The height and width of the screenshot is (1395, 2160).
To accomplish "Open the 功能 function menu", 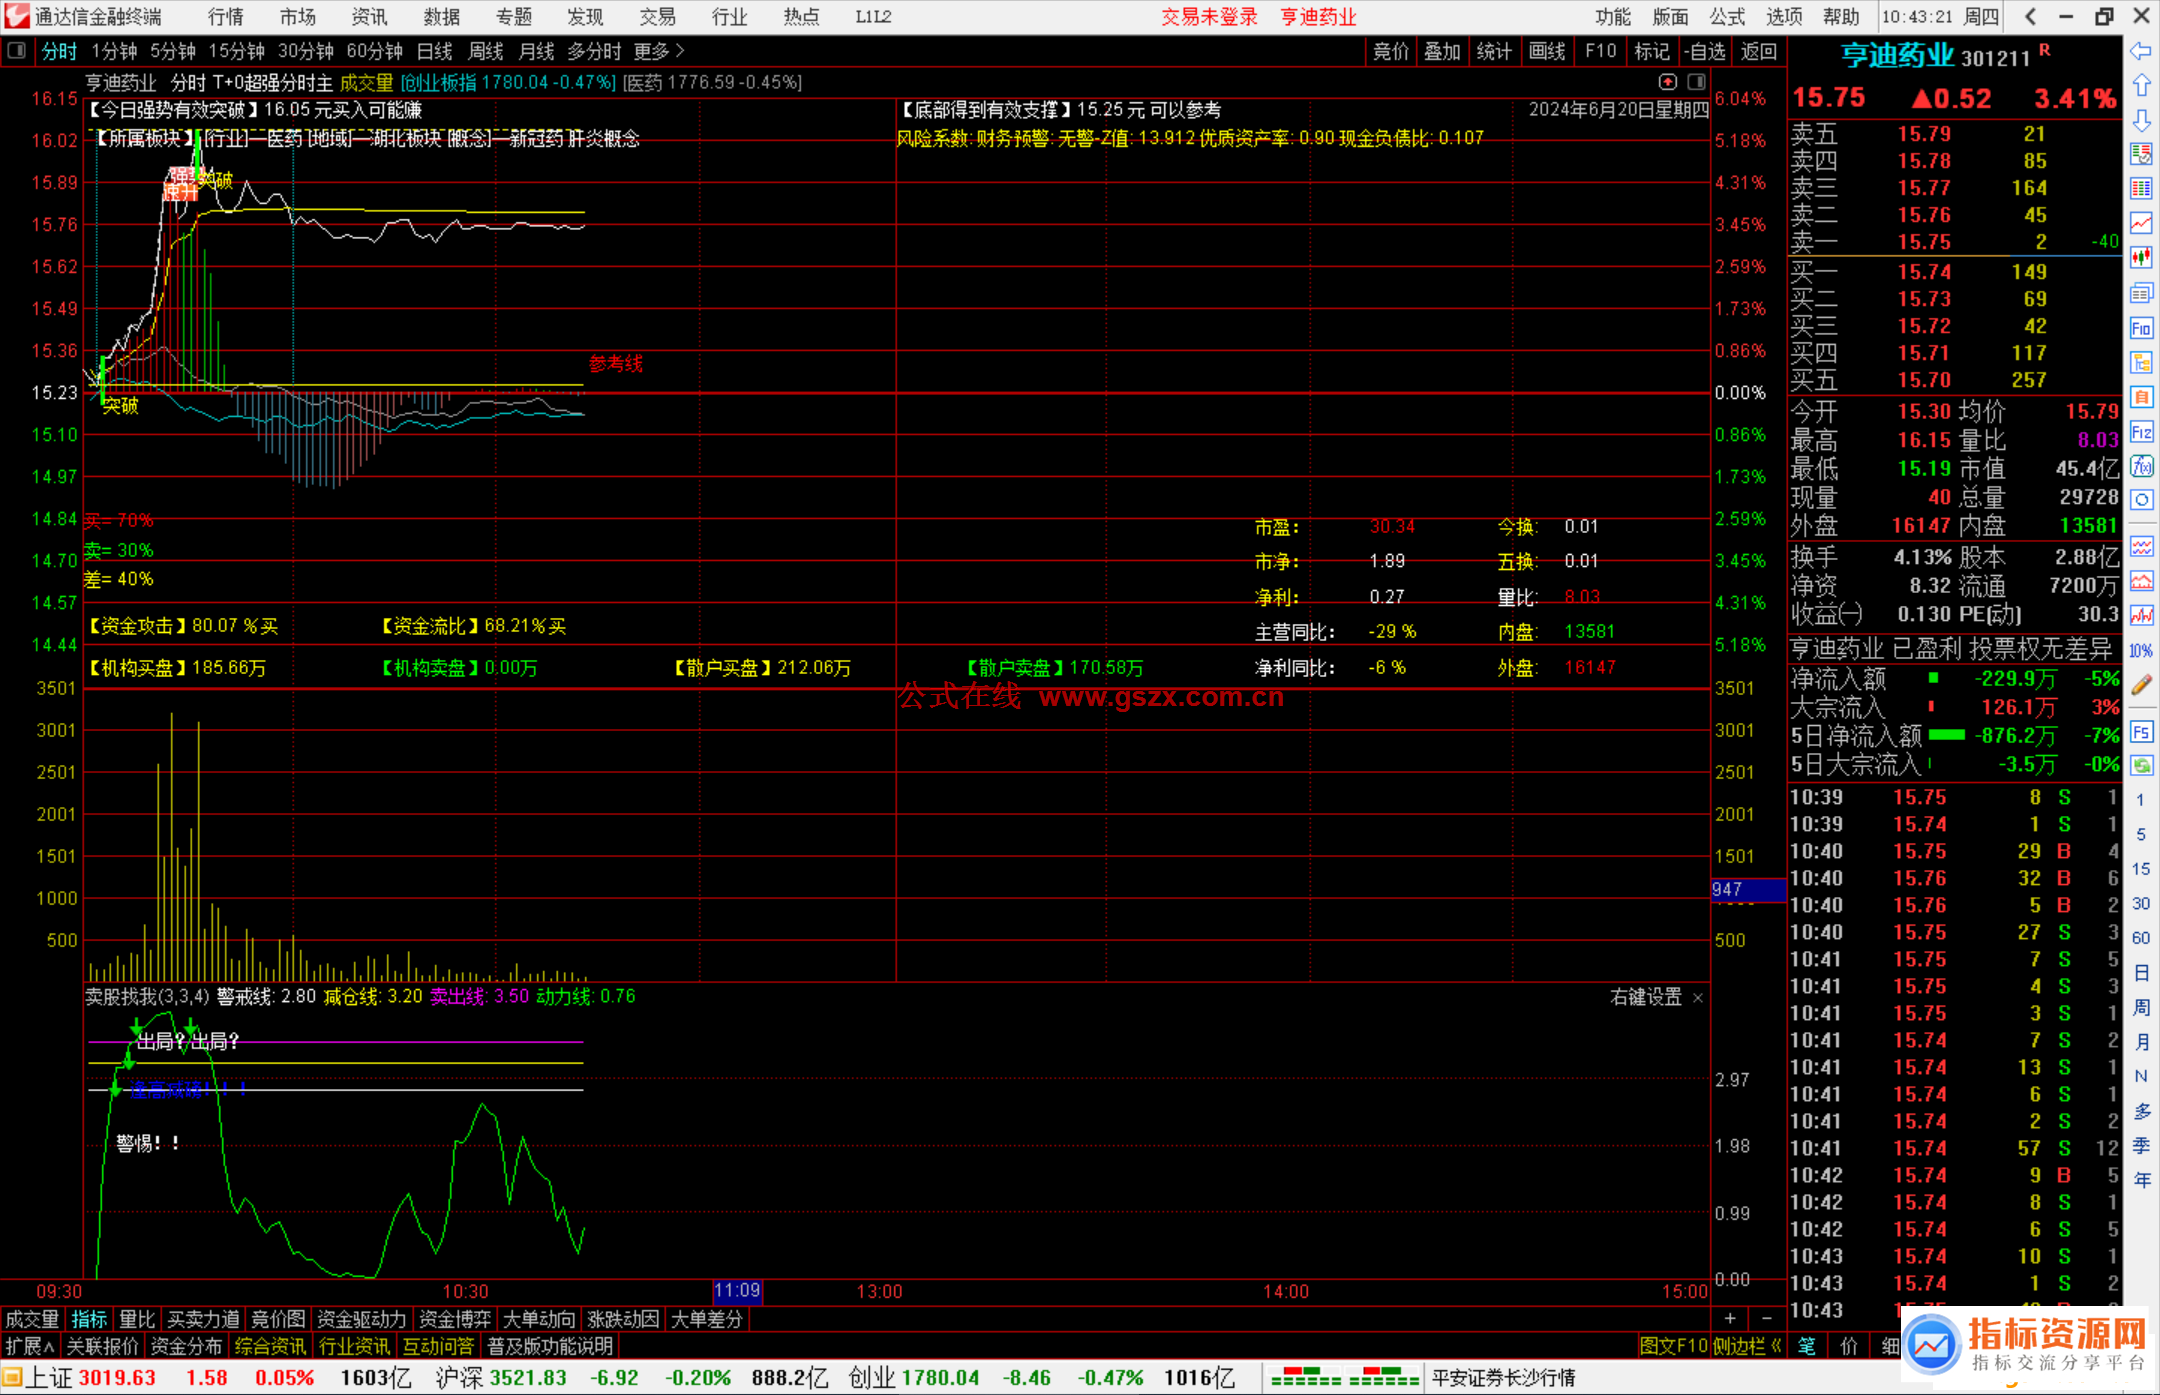I will click(1613, 17).
